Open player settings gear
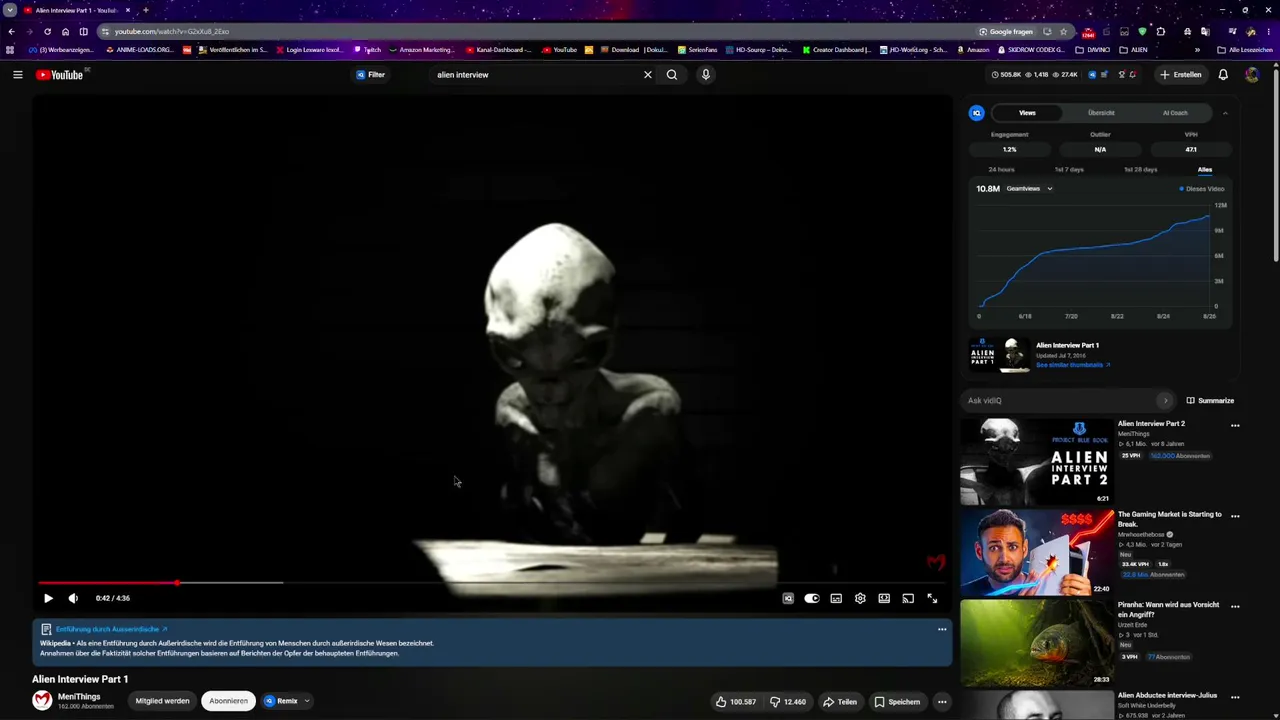The height and width of the screenshot is (720, 1280). tap(860, 598)
